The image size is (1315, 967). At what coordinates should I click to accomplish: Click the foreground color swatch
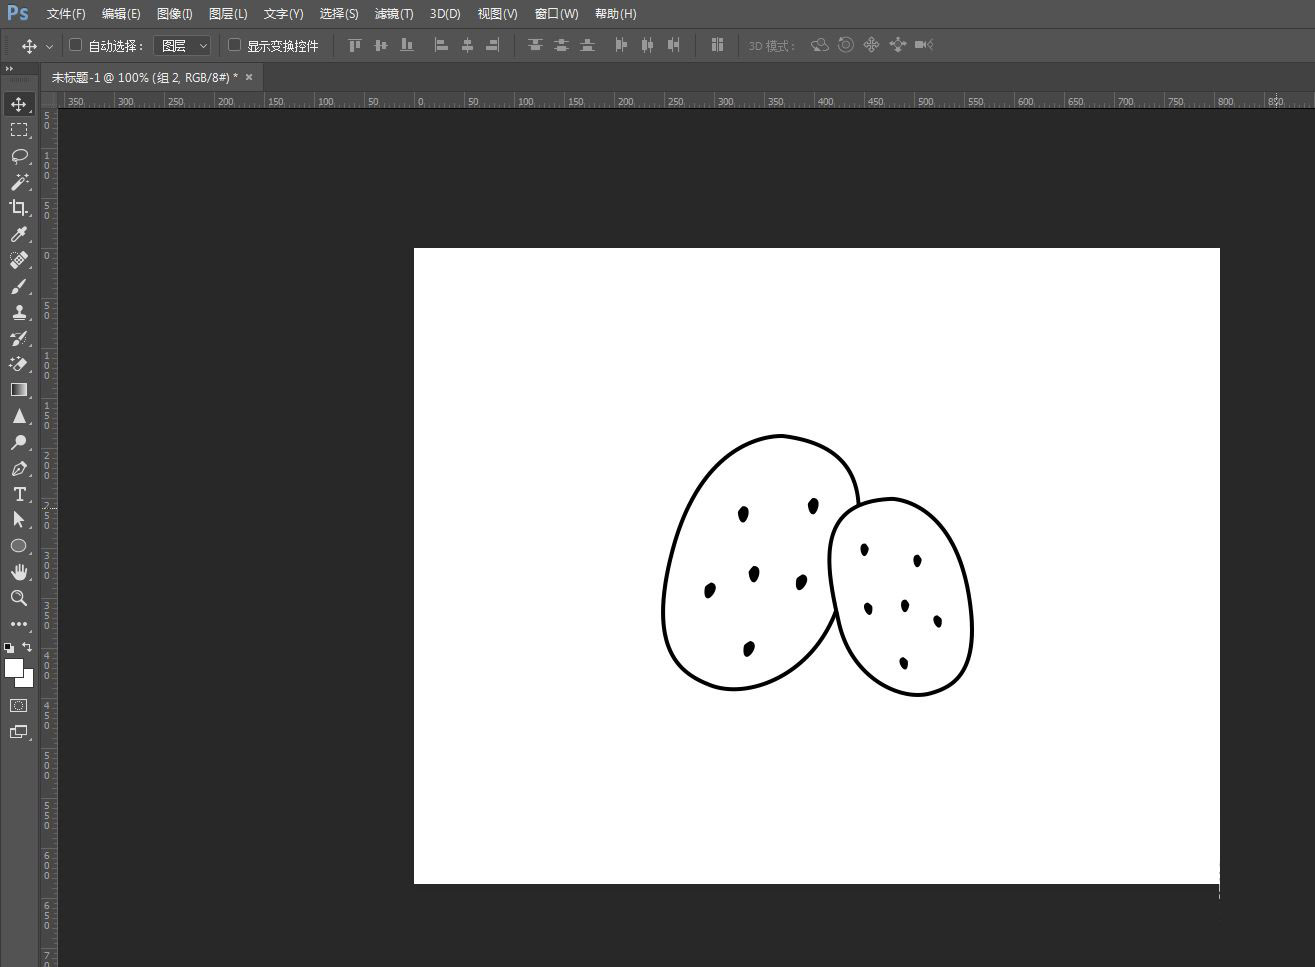(x=13, y=667)
